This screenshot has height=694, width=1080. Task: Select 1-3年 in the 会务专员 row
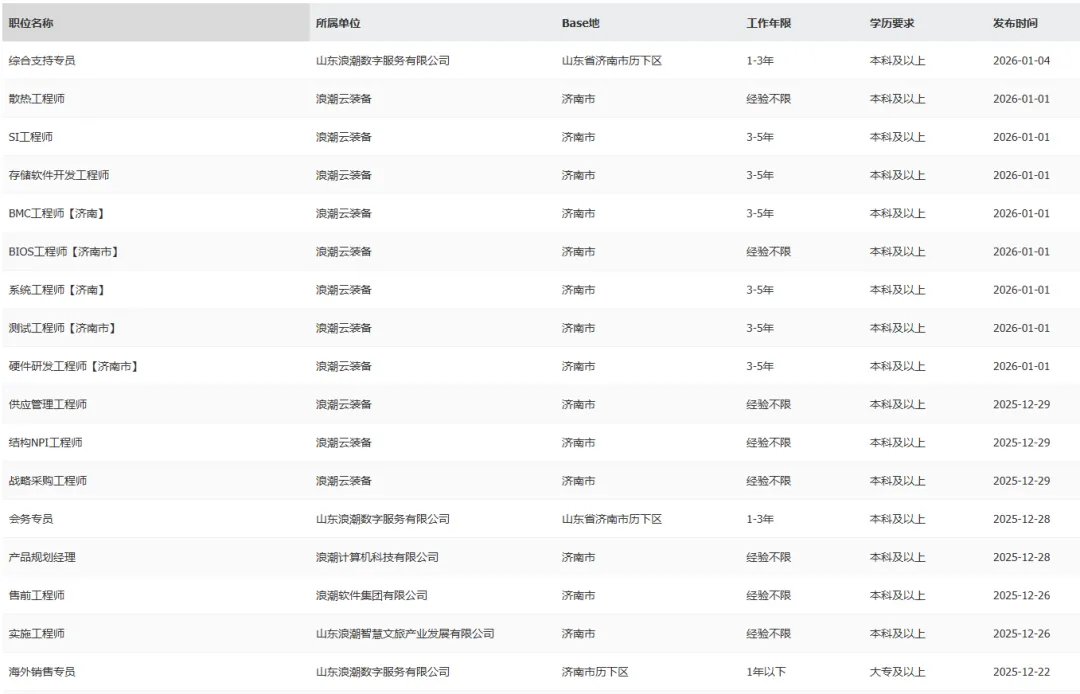tap(760, 519)
